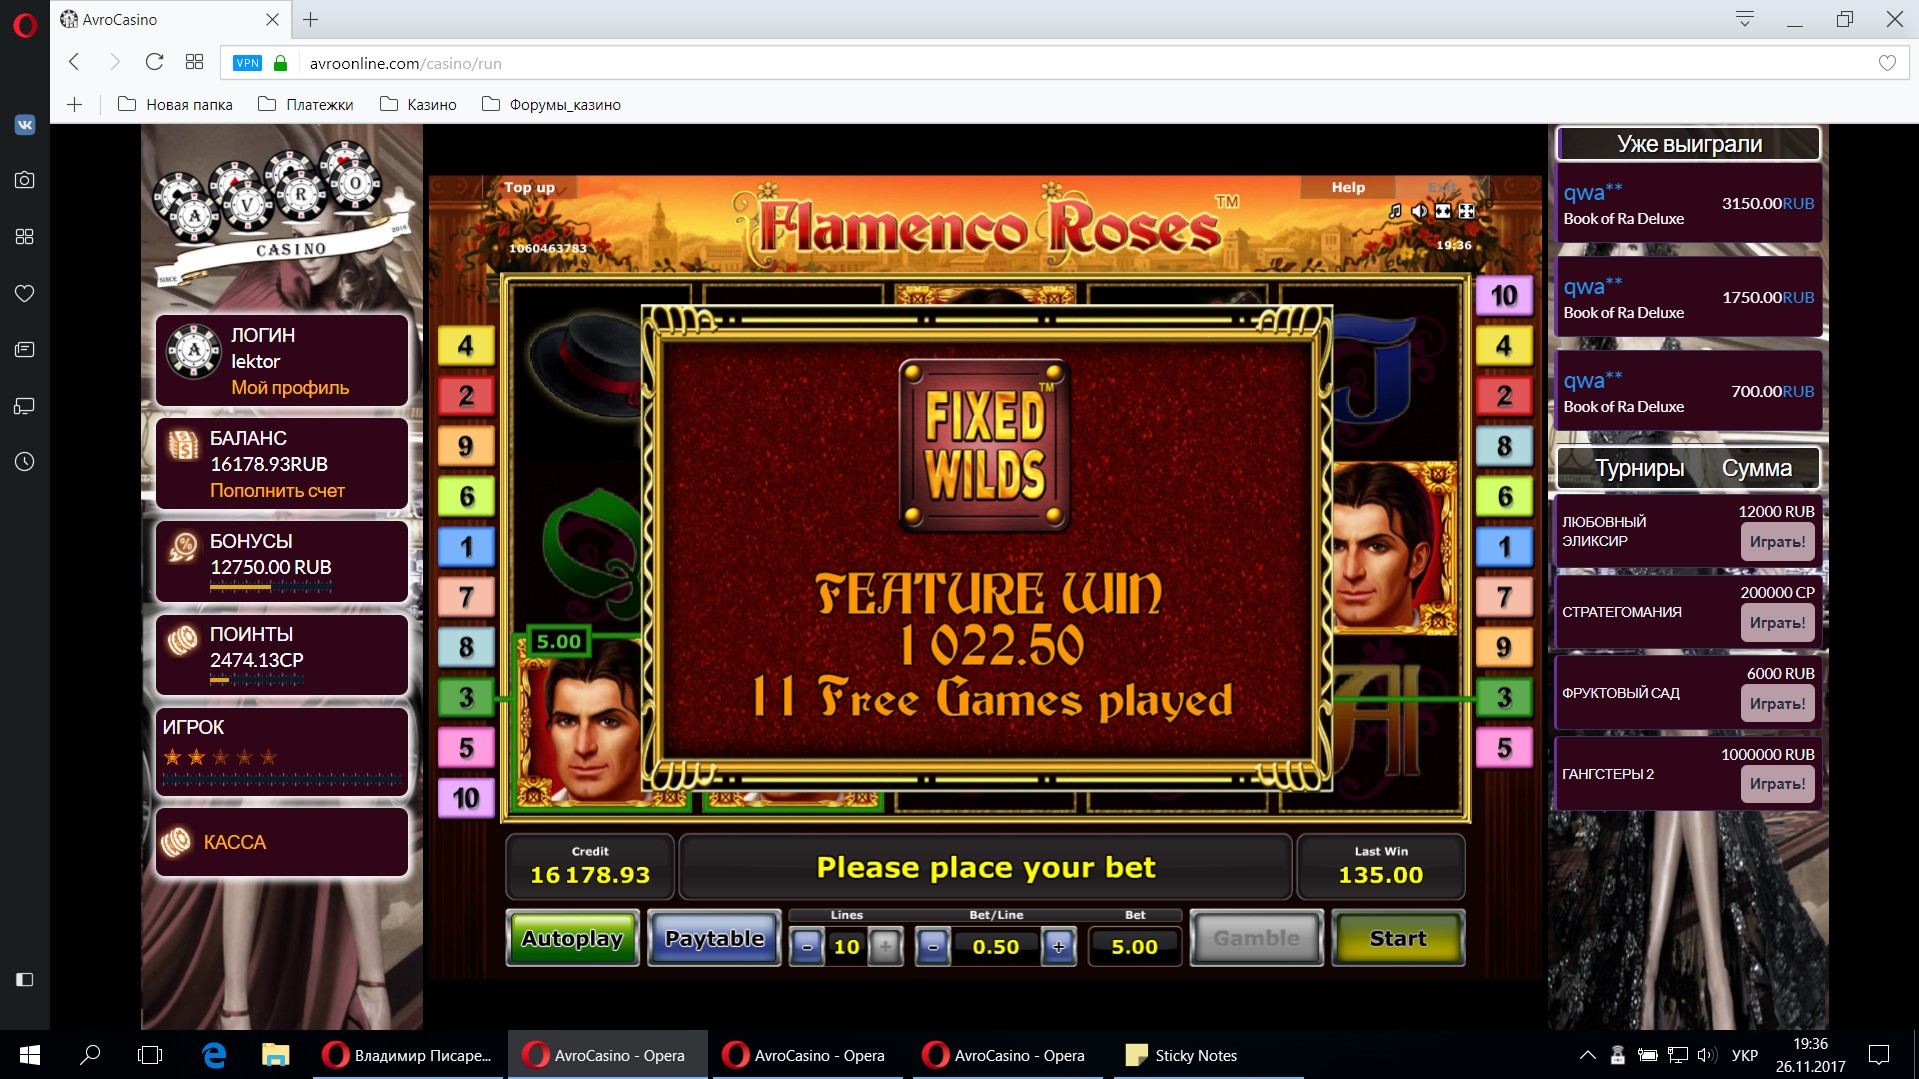Image resolution: width=1919 pixels, height=1079 pixels.
Task: Open the synced Tabs sidebar icon
Action: click(25, 406)
